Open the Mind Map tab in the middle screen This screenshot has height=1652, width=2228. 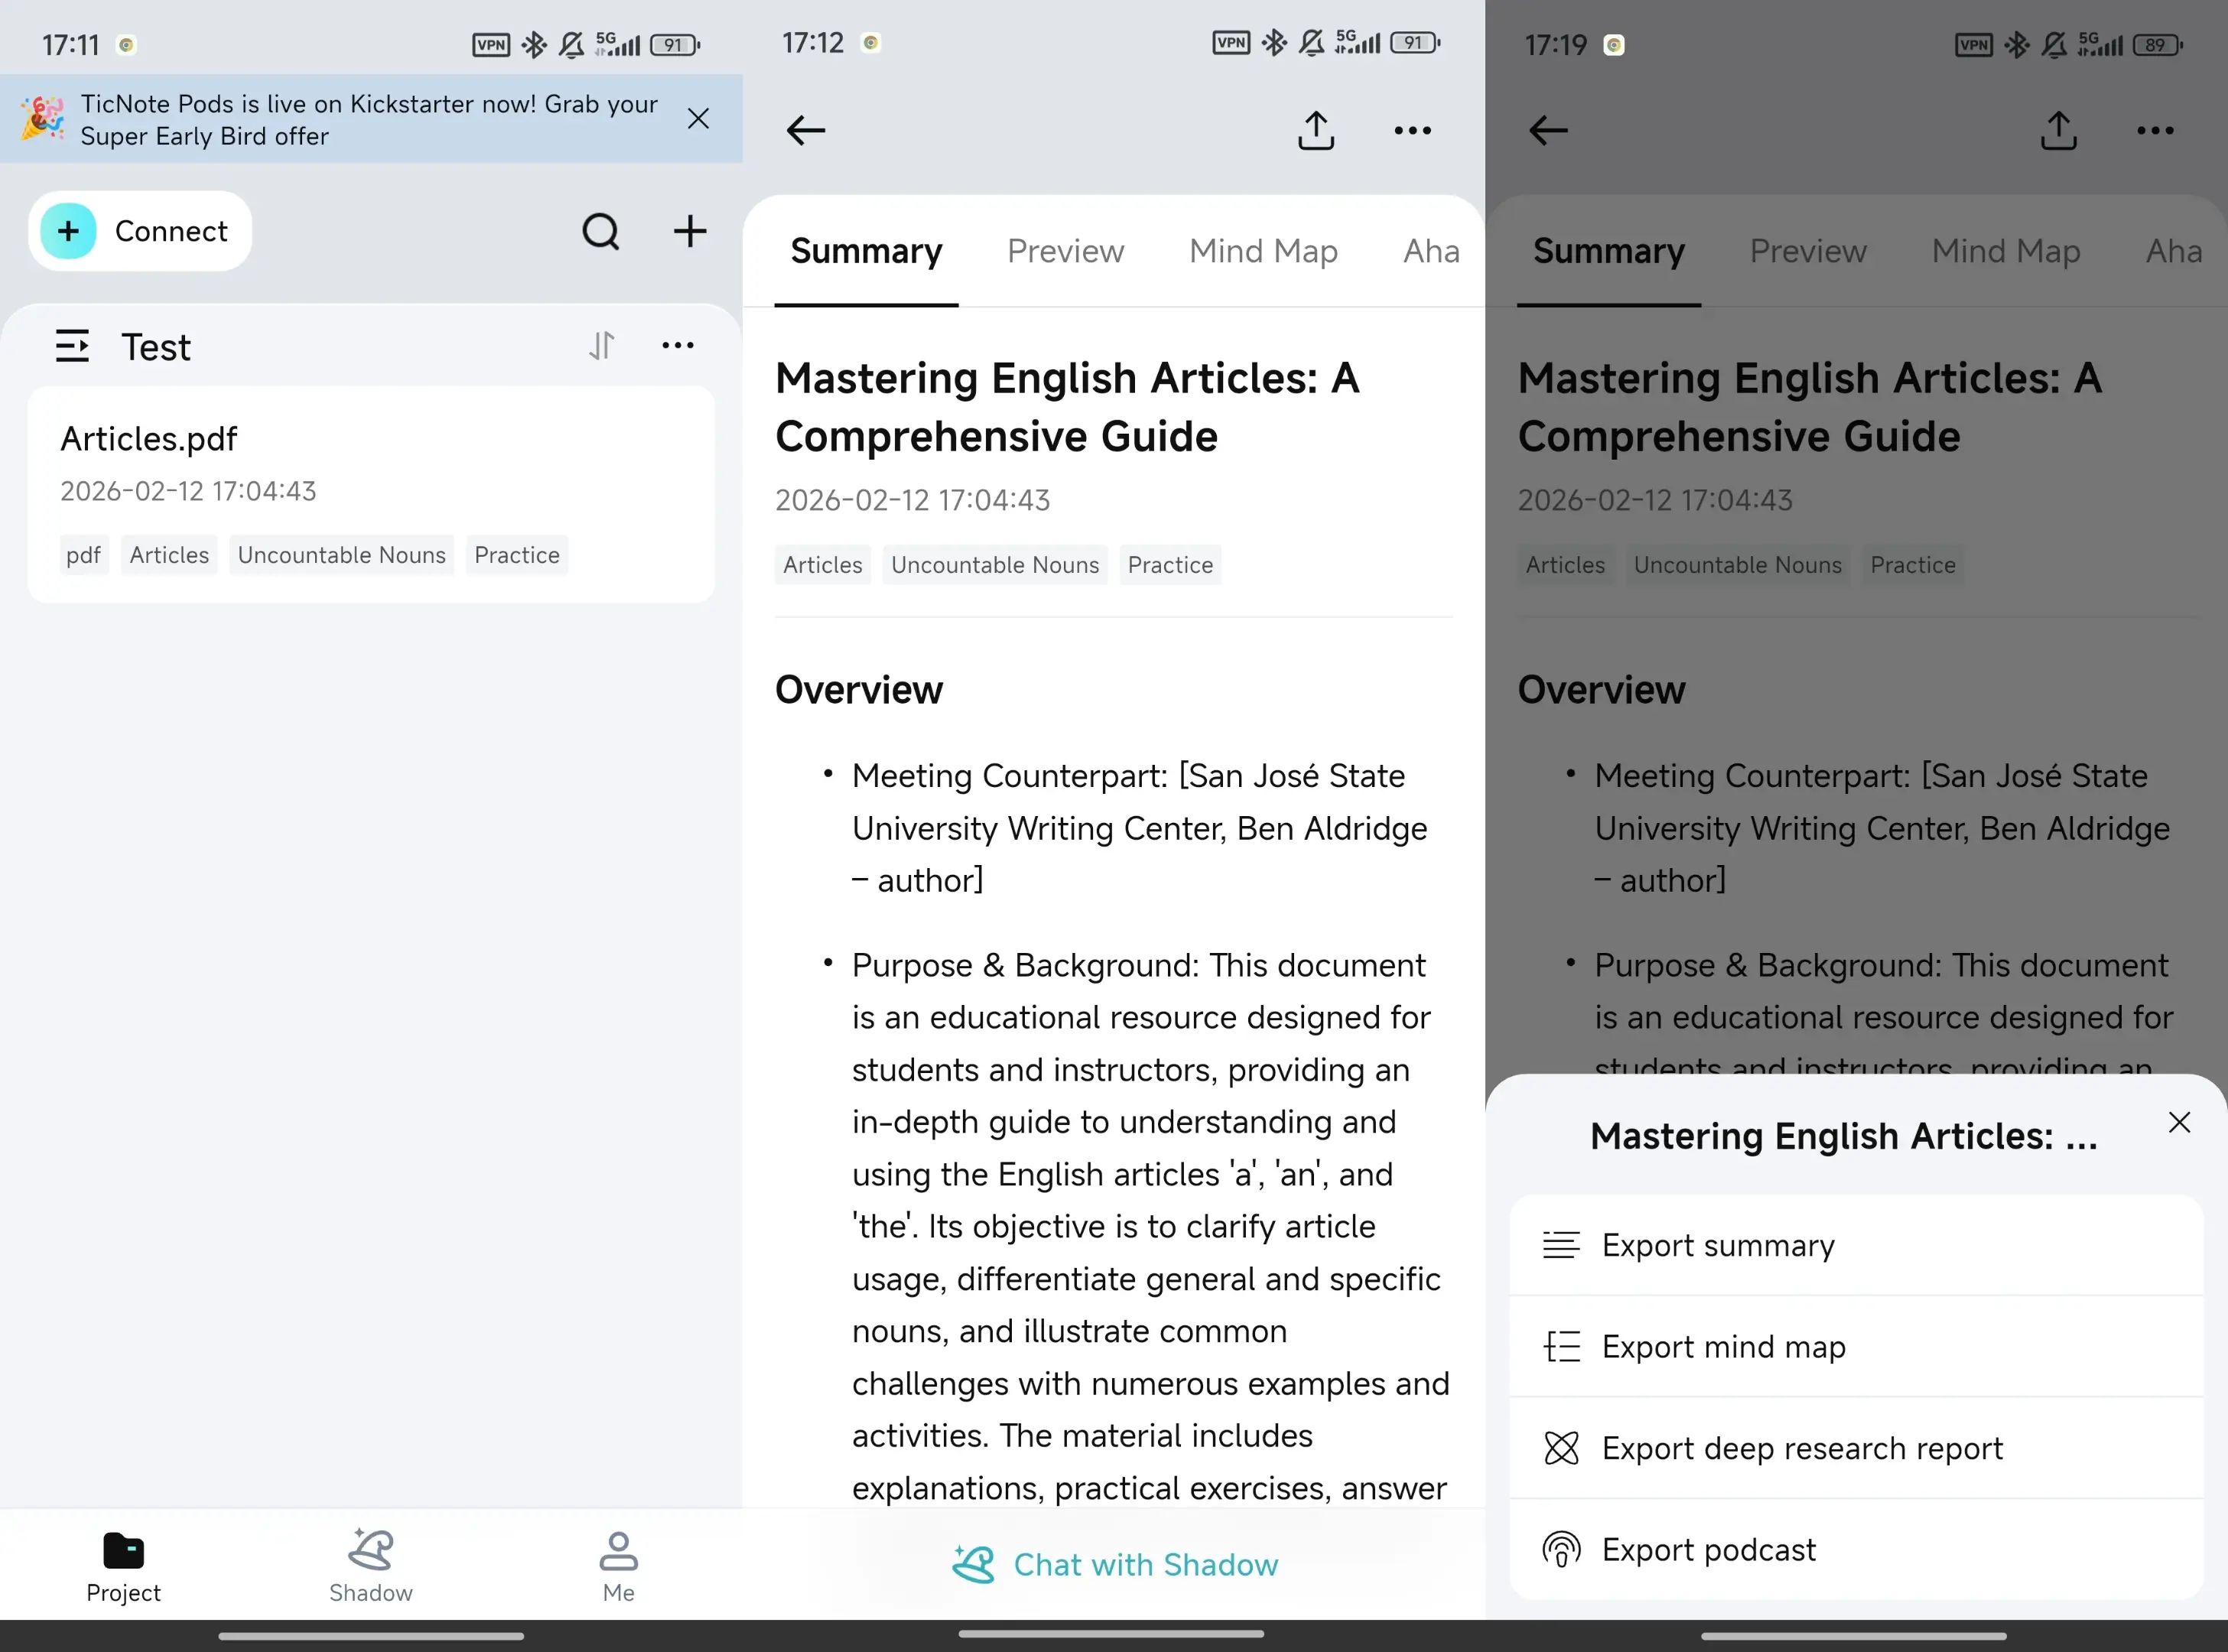click(1263, 251)
